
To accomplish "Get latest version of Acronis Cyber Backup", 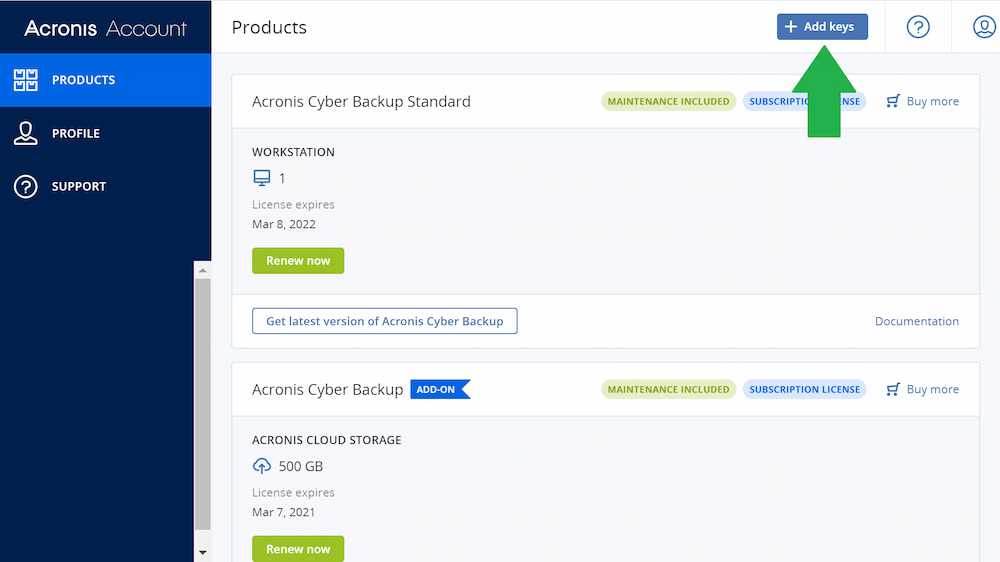I will tap(384, 321).
